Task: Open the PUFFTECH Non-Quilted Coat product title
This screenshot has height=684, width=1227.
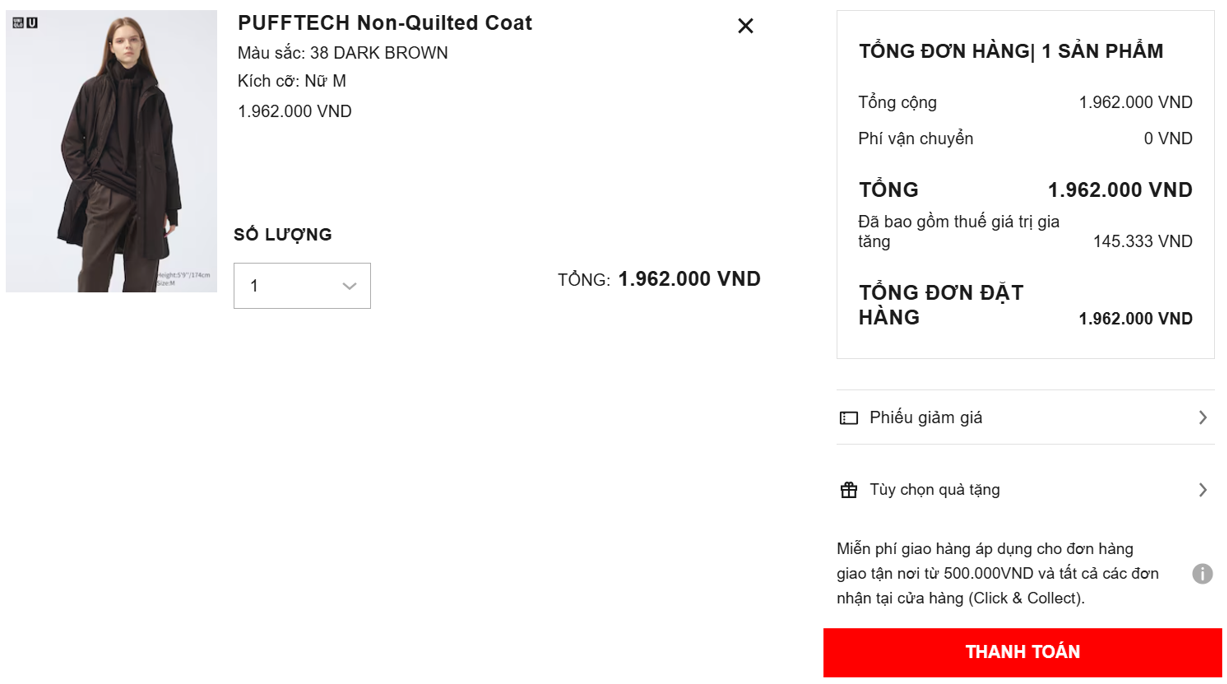Action: click(x=385, y=23)
